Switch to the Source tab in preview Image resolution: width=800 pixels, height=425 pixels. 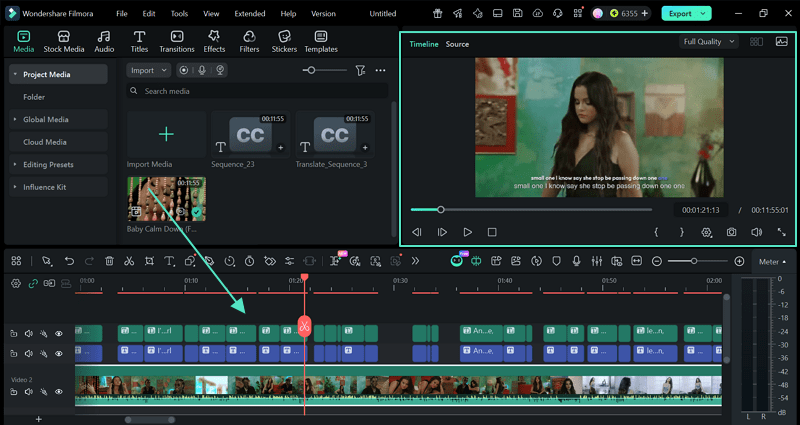click(x=457, y=44)
